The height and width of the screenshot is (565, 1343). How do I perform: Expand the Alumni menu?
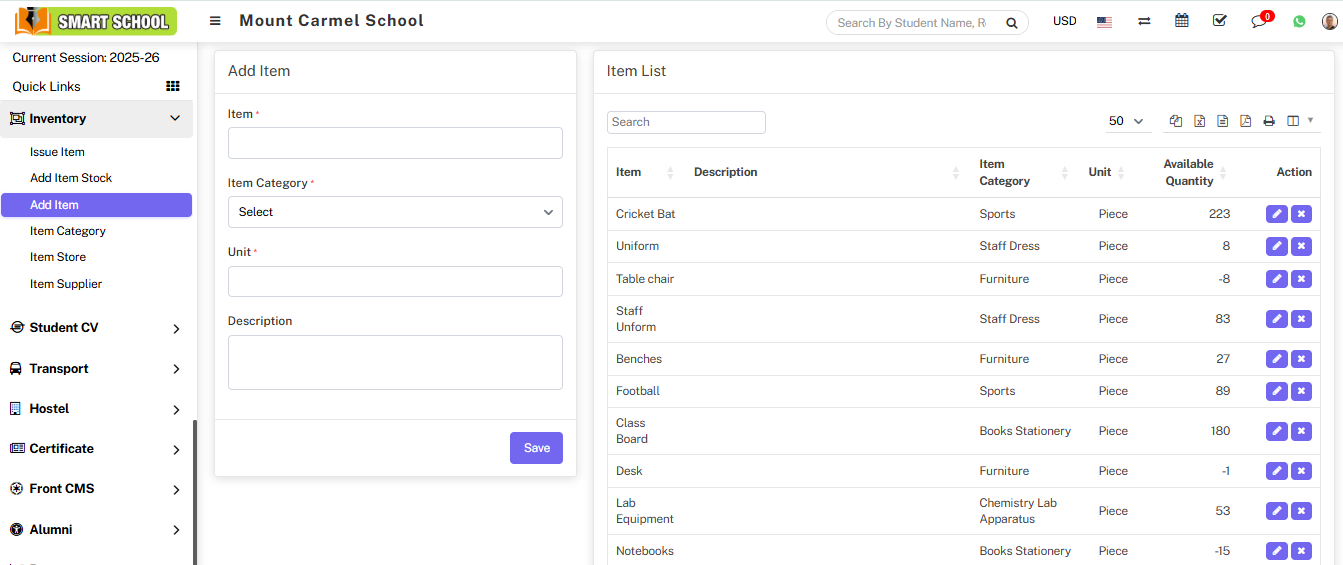tap(96, 530)
